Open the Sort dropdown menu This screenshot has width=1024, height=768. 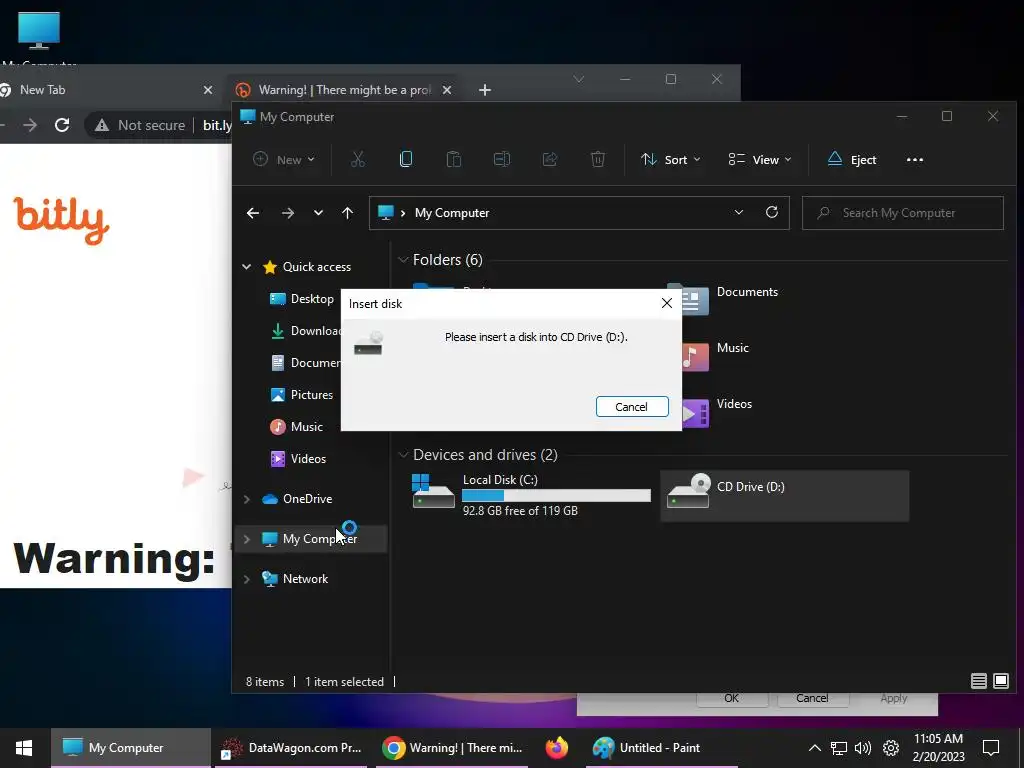pos(670,159)
